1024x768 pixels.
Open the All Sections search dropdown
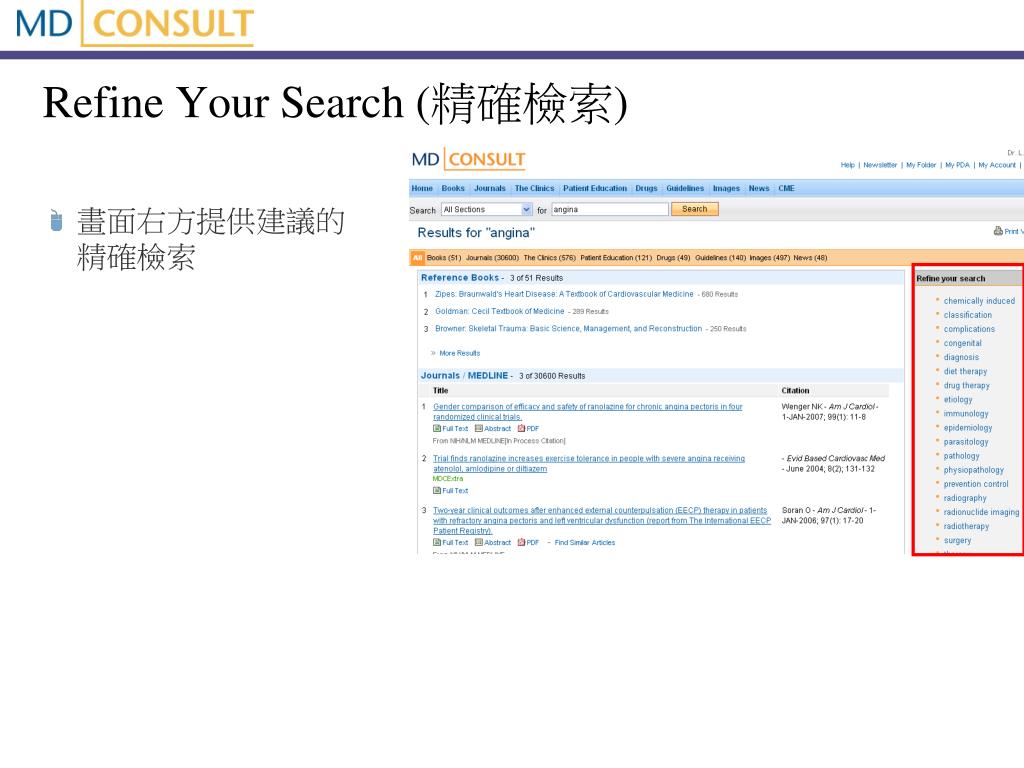[x=487, y=210]
